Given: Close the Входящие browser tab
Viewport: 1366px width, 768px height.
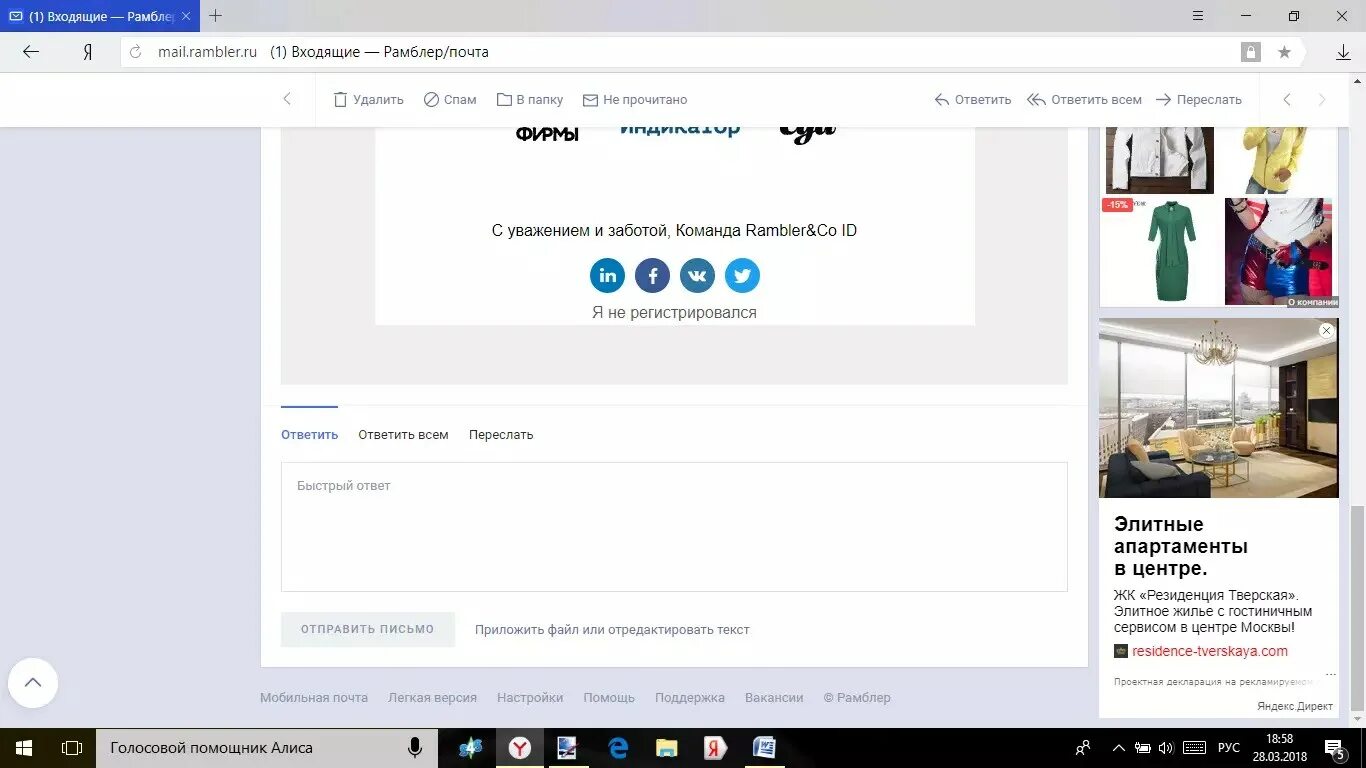Looking at the screenshot, I should pos(186,16).
